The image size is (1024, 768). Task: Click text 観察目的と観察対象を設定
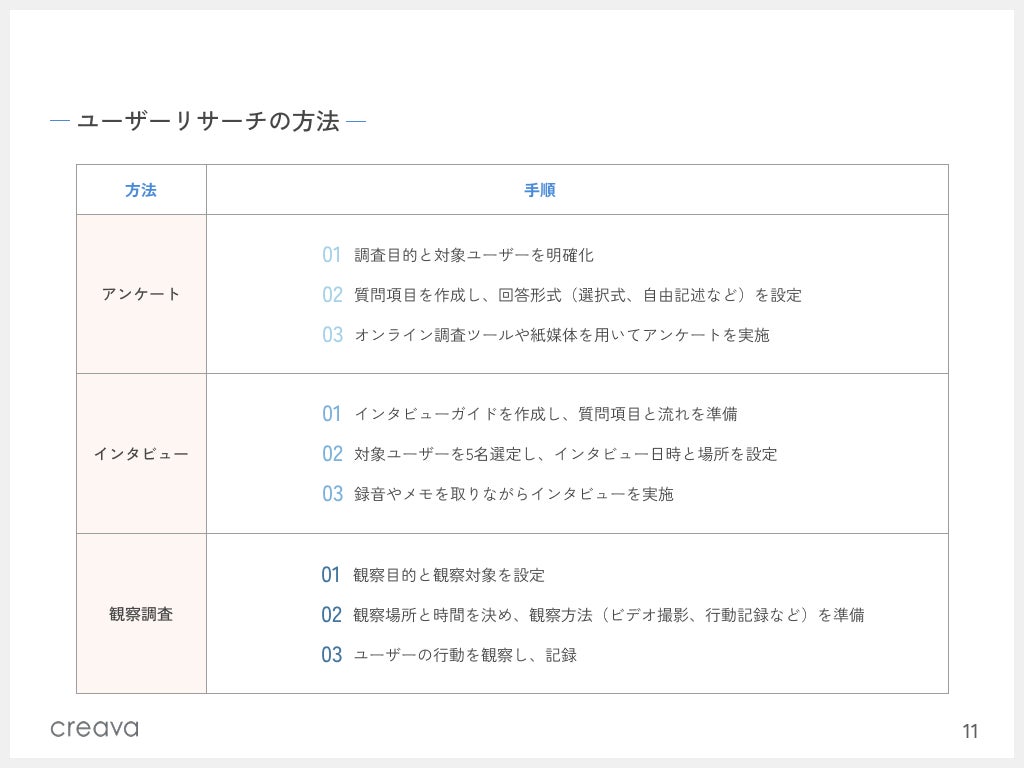coord(449,575)
